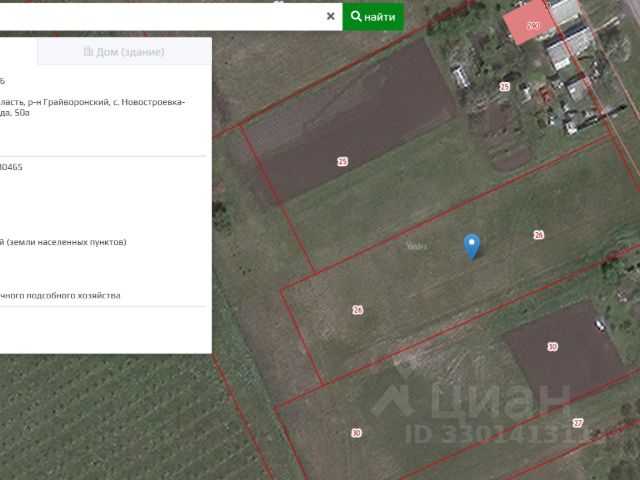Click parcel label 25 in the plowed field
Screen dimensions: 640x480
342,162
